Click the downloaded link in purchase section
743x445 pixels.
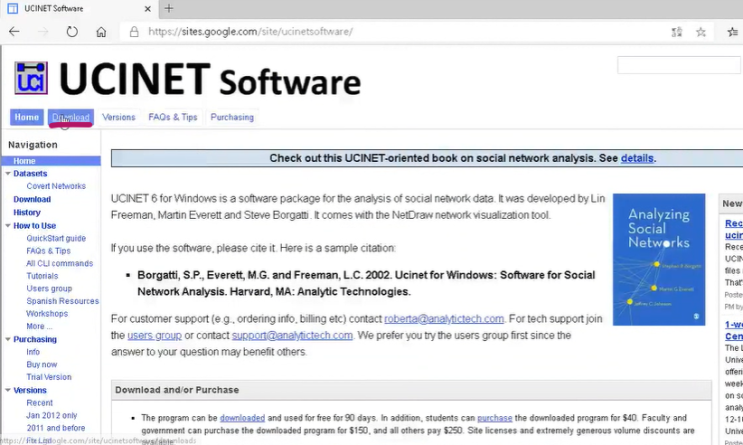(x=242, y=418)
